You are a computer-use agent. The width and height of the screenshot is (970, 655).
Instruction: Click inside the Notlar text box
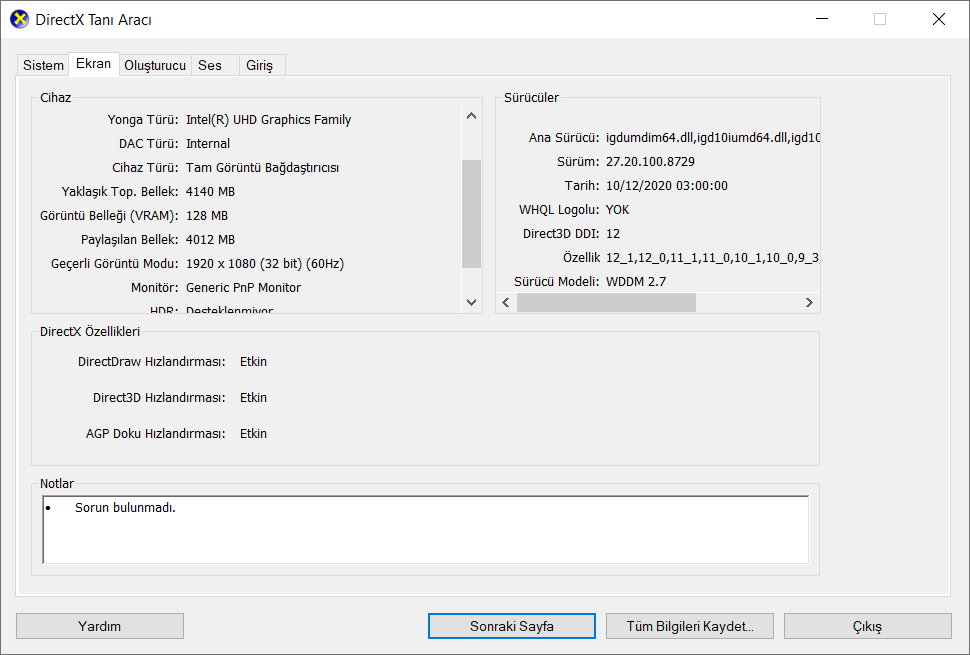tap(426, 529)
